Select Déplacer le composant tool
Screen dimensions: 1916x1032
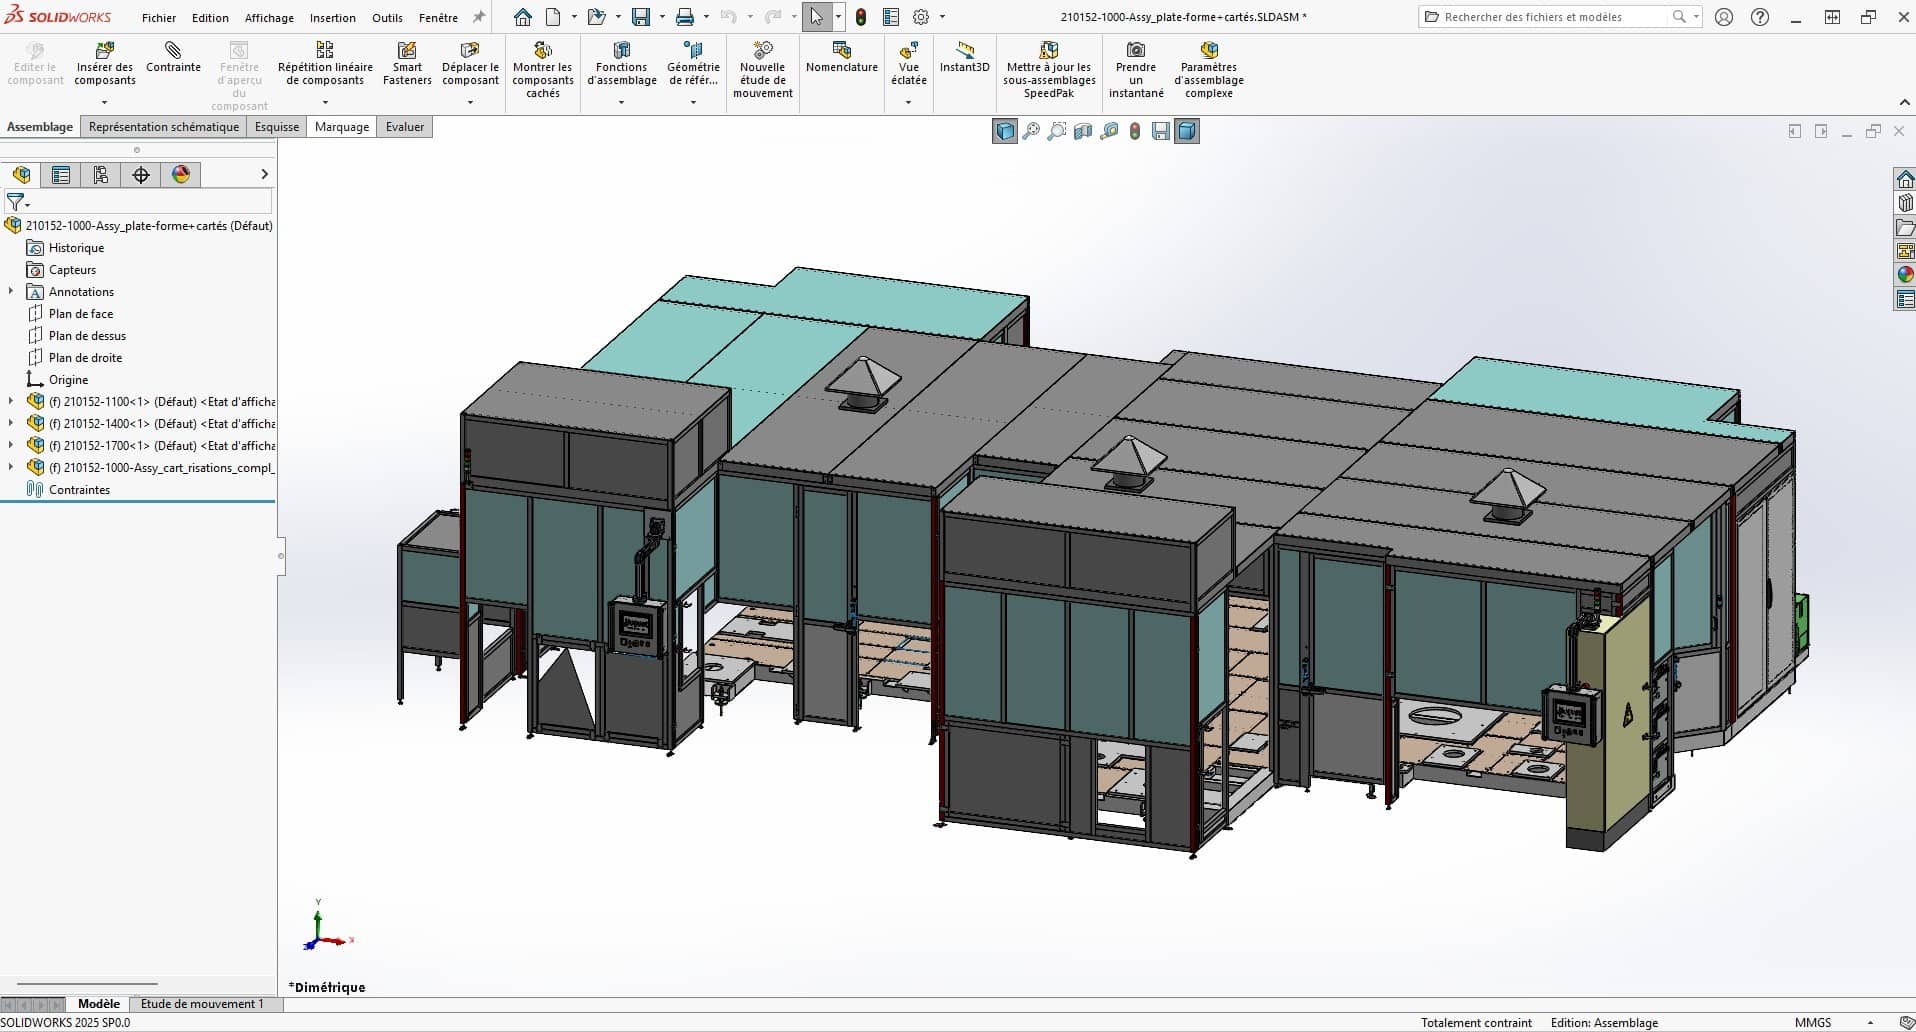click(x=470, y=64)
